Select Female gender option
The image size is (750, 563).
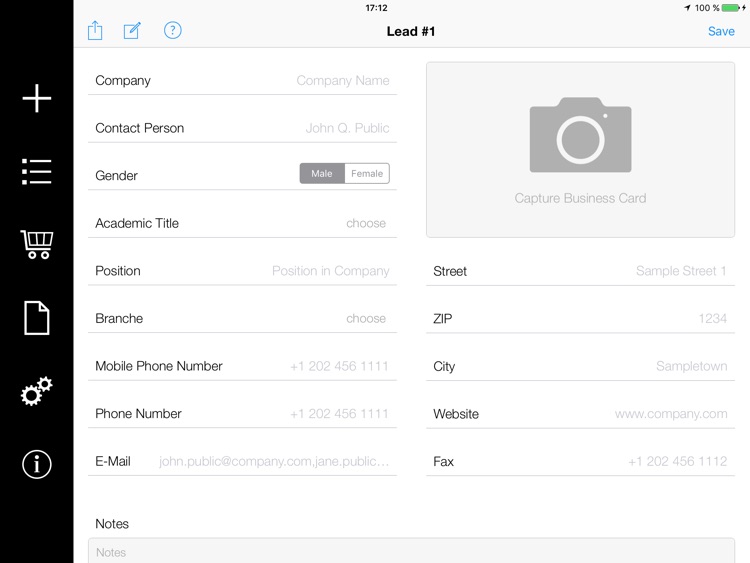(367, 174)
